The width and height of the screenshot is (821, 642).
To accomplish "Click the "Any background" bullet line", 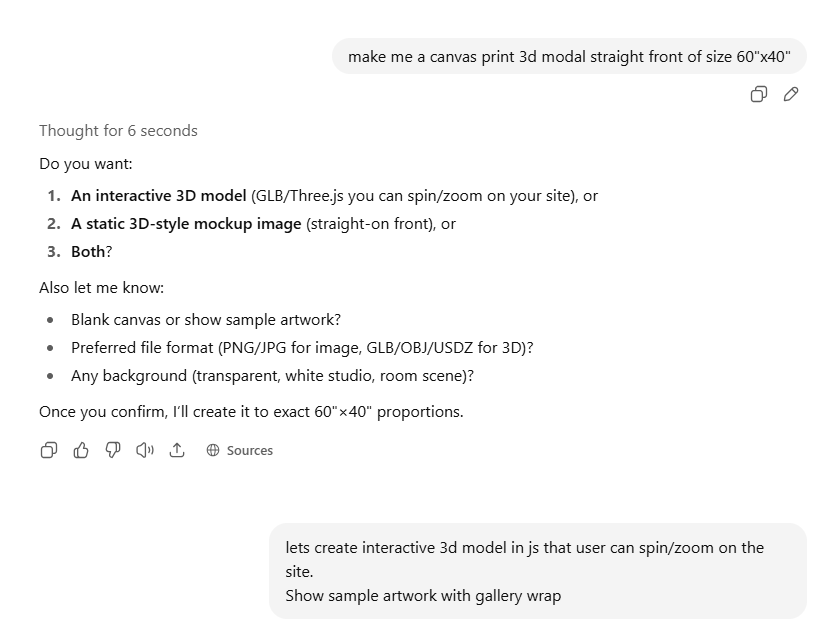I will [x=272, y=376].
